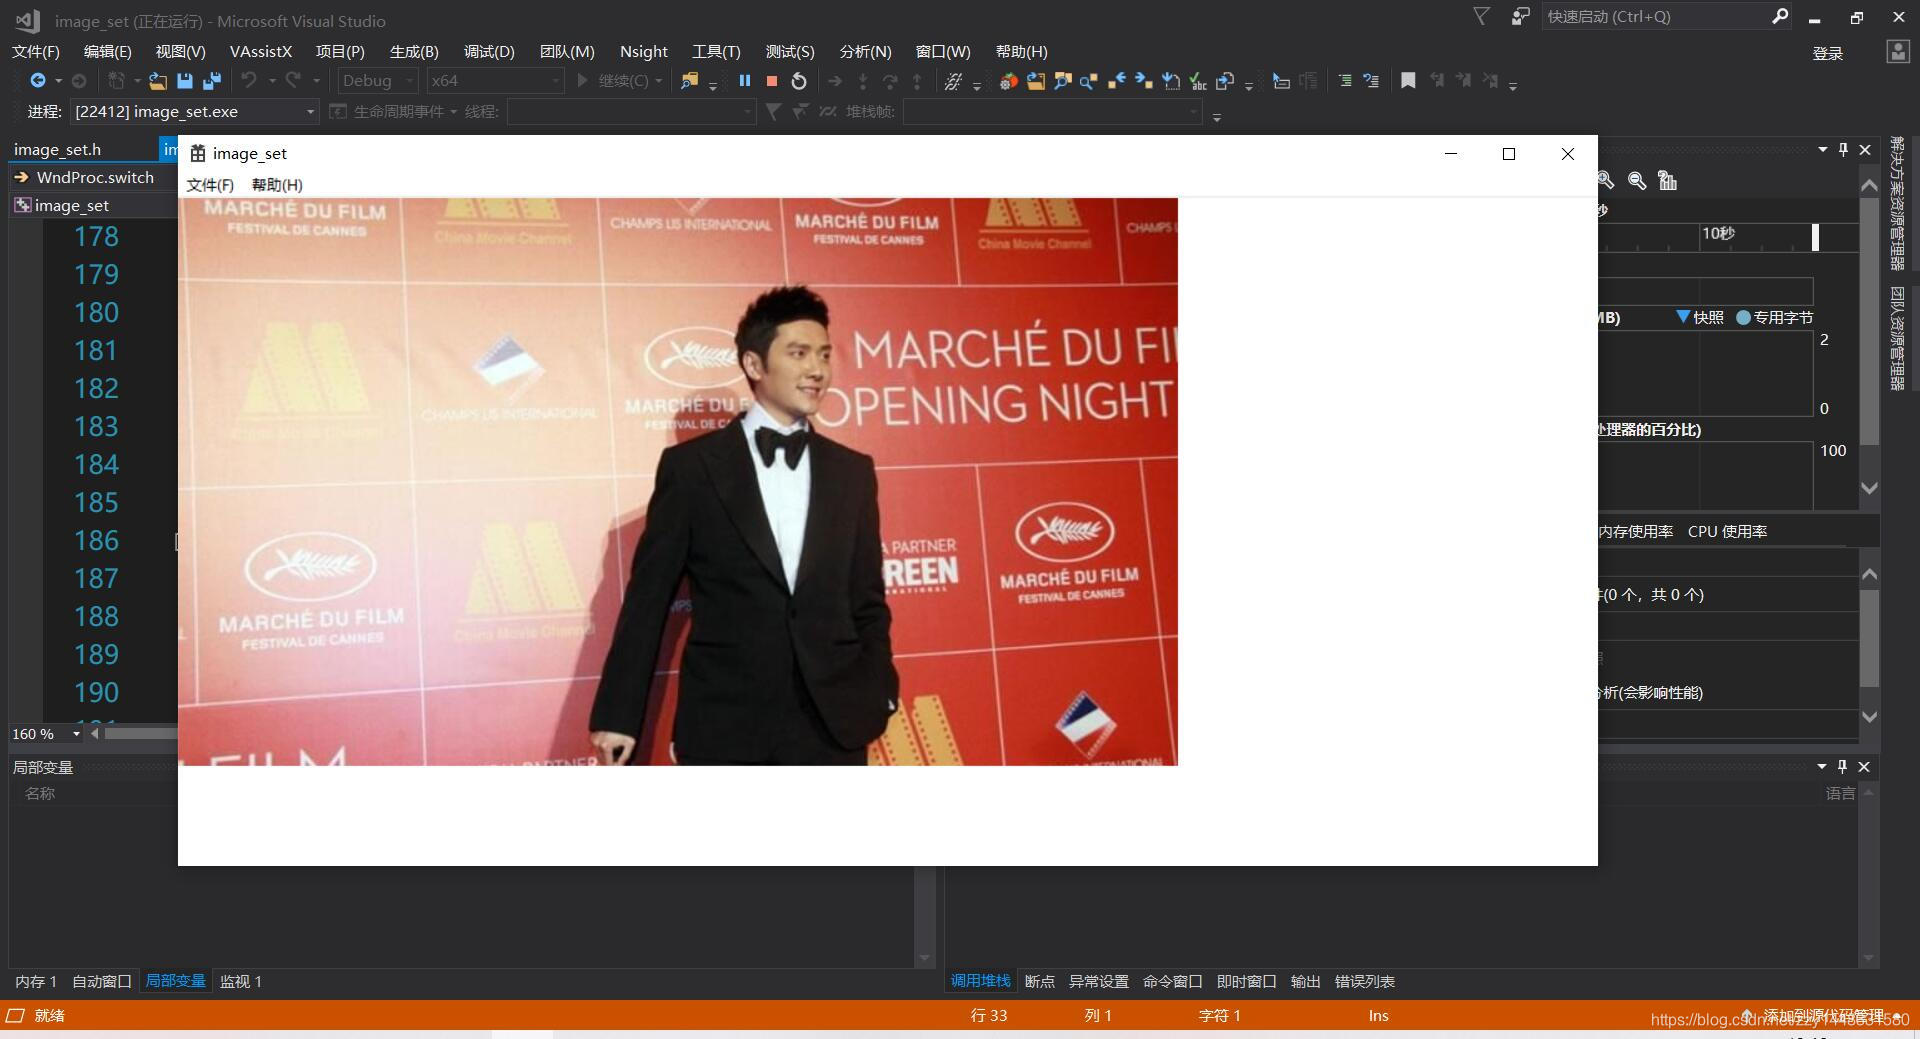Open the CPU 使用率 tab
Screen dimensions: 1920x1039
(x=1727, y=531)
